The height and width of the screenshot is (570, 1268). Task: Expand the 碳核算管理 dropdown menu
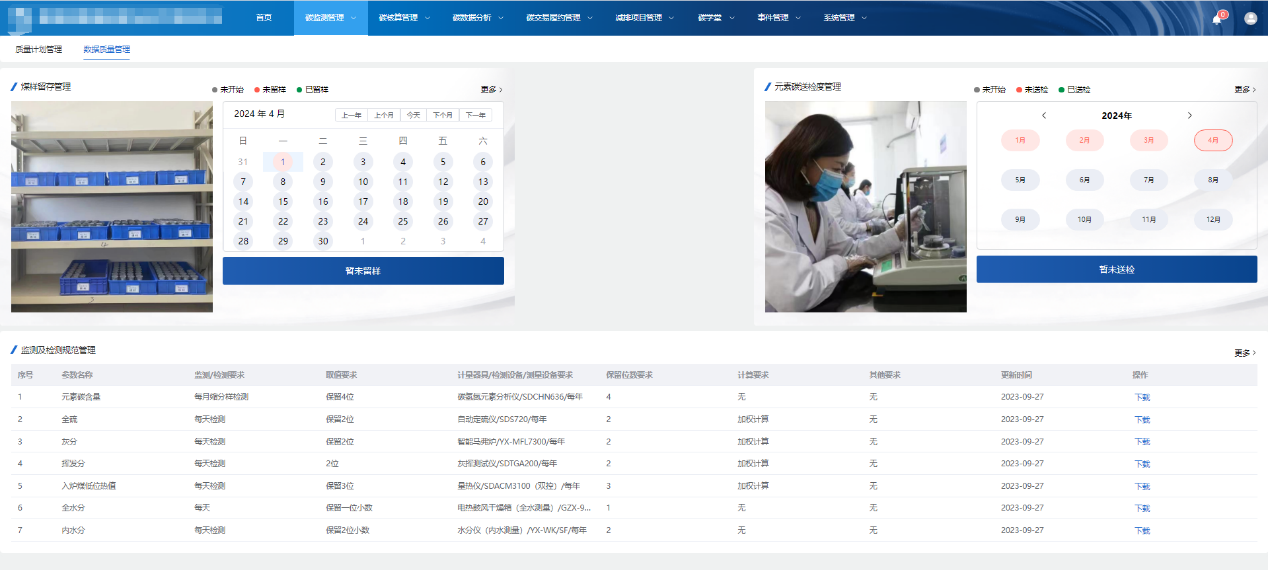pos(404,18)
